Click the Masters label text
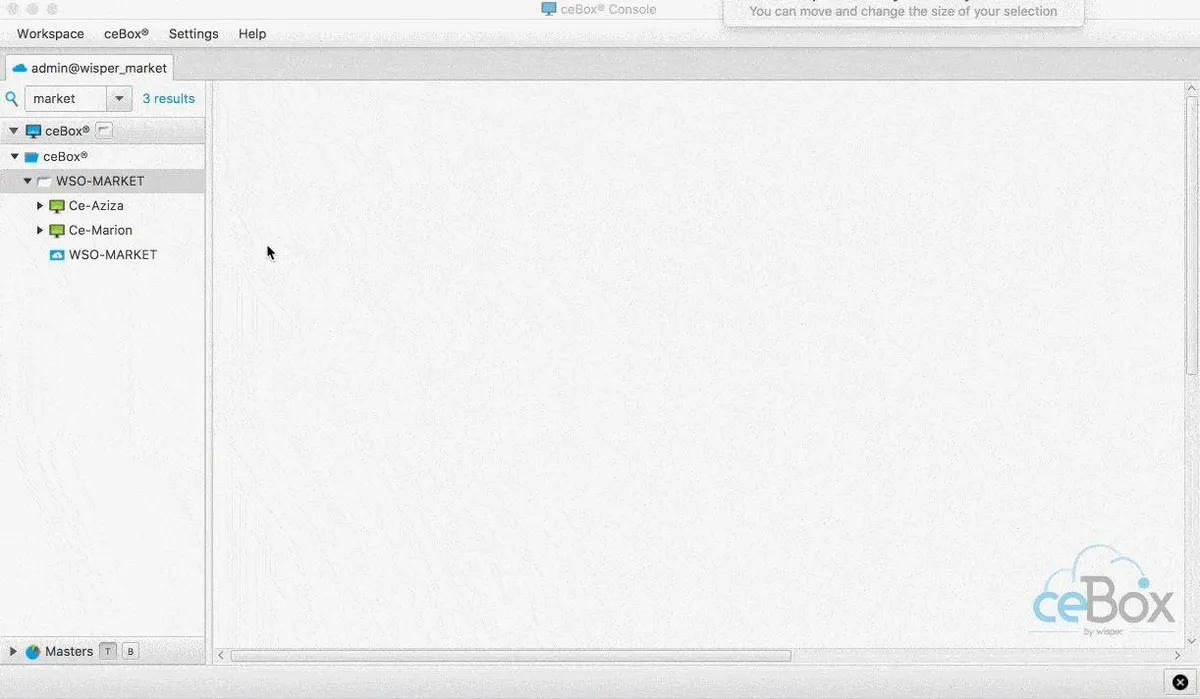This screenshot has width=1200, height=699. coord(69,651)
